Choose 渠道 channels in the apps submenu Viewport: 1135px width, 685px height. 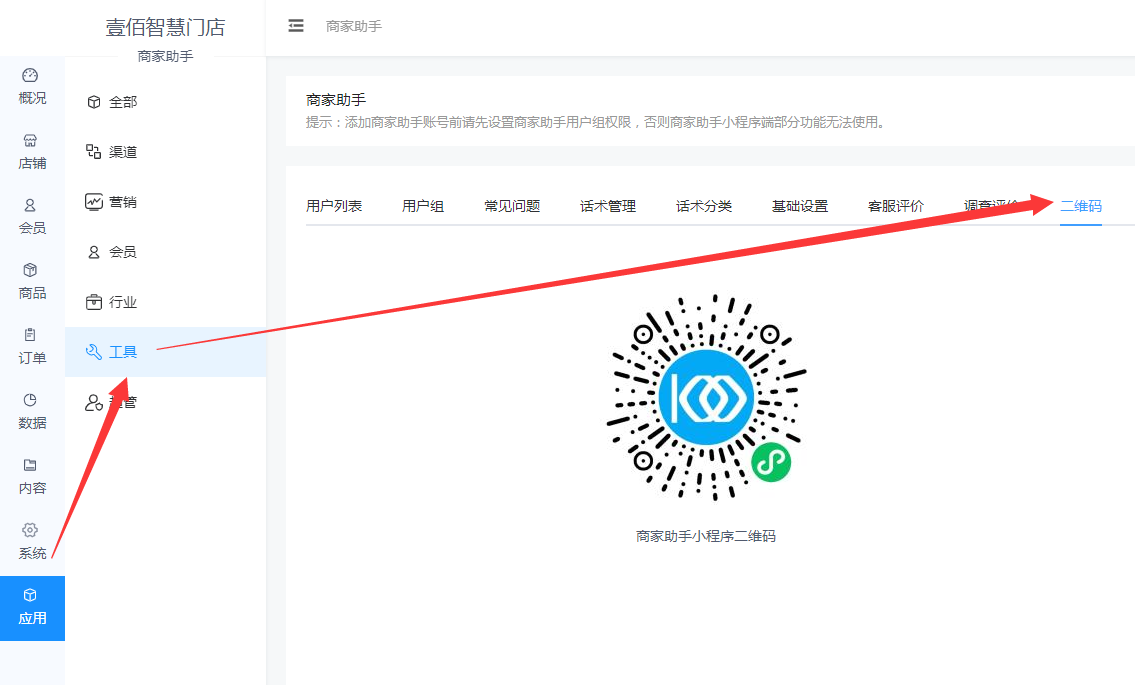tap(166, 152)
